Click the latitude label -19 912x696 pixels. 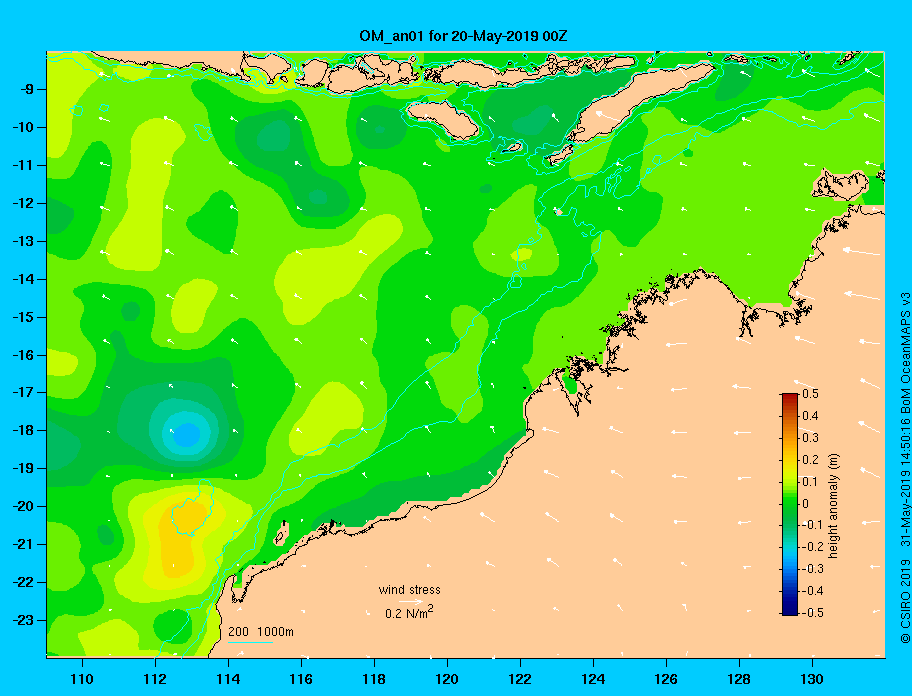tap(27, 468)
